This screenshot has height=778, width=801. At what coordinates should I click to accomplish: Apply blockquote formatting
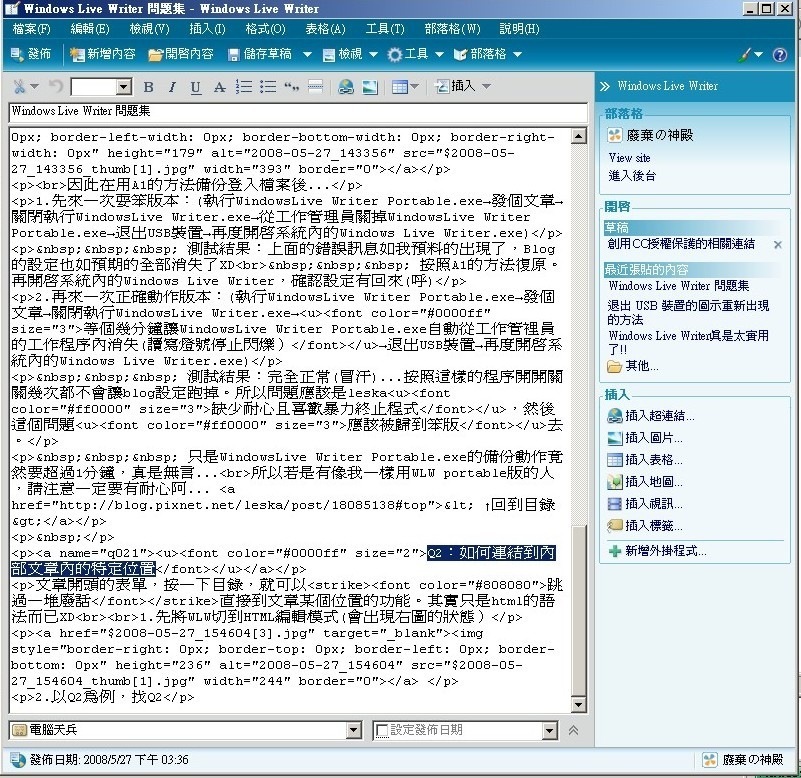coord(291,86)
